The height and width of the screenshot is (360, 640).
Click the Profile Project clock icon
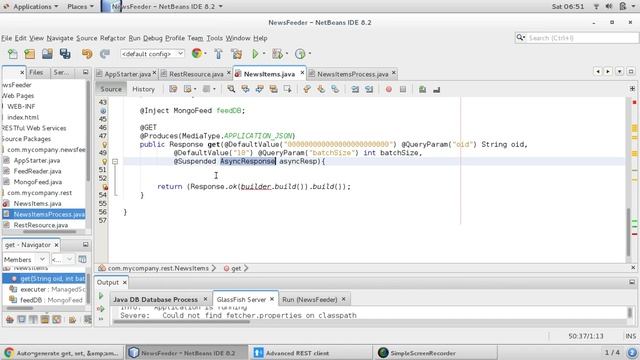click(300, 54)
